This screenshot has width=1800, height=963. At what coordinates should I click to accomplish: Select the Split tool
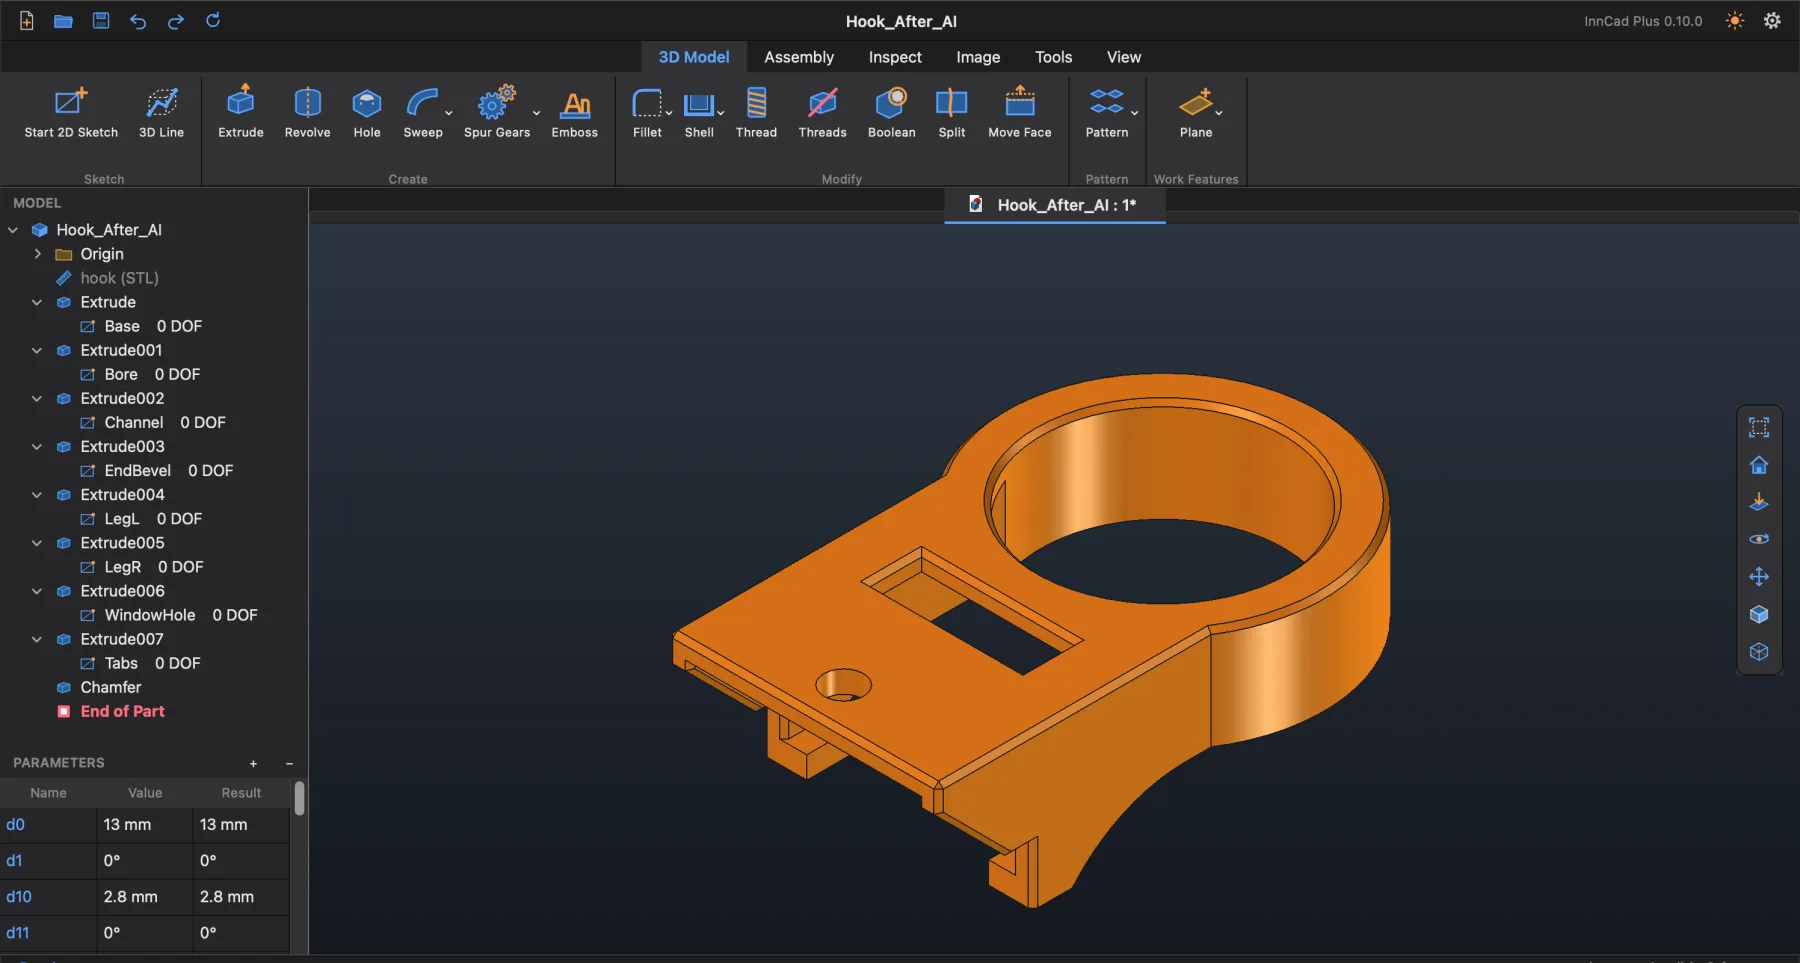(952, 112)
